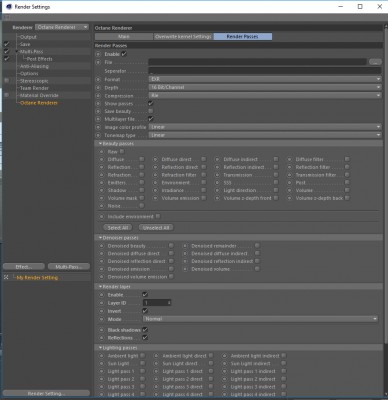Open the Renderer Octane Renderer dropdown
Screen dimensions: 388x400
(62, 27)
